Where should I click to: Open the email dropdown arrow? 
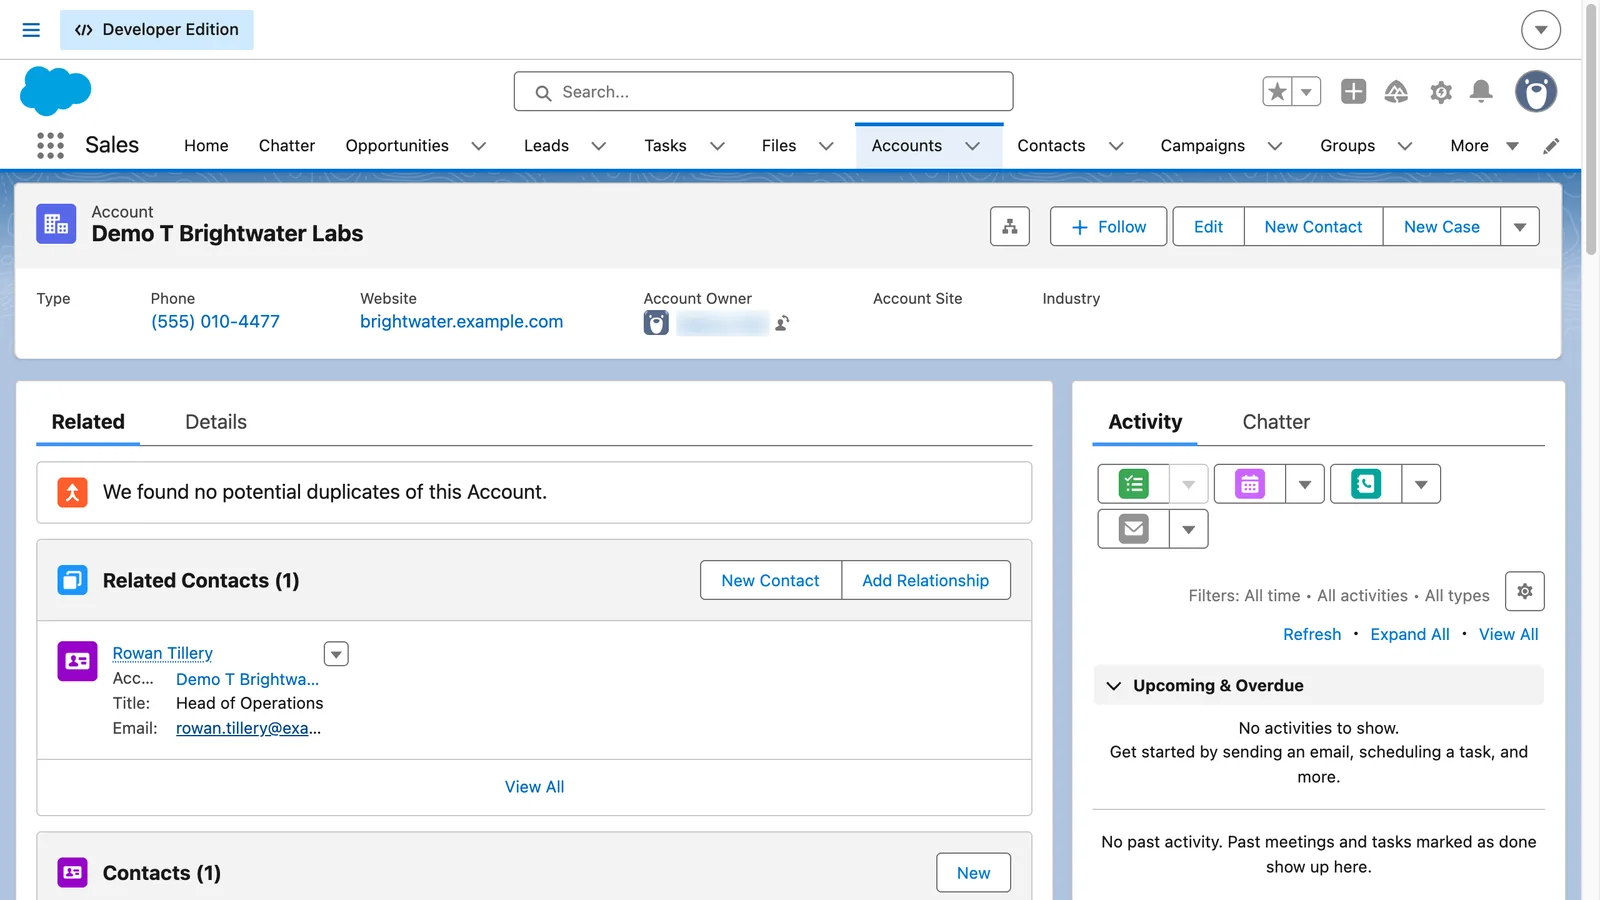(x=1189, y=529)
